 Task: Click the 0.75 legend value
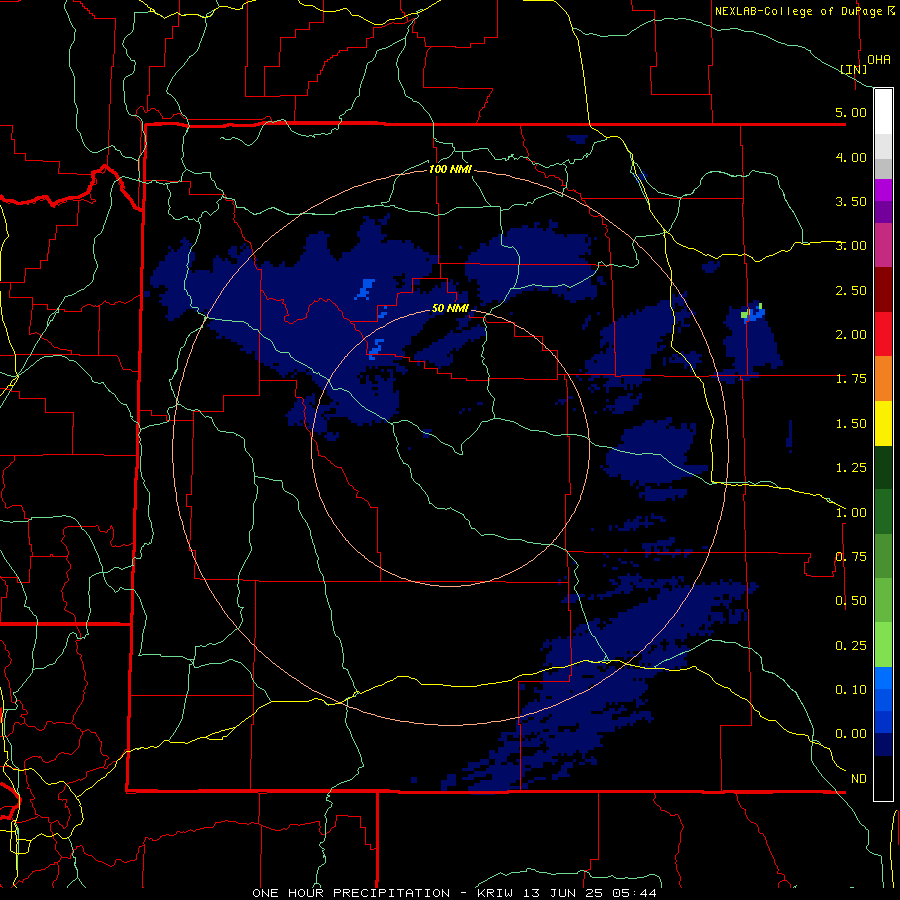pyautogui.click(x=851, y=557)
